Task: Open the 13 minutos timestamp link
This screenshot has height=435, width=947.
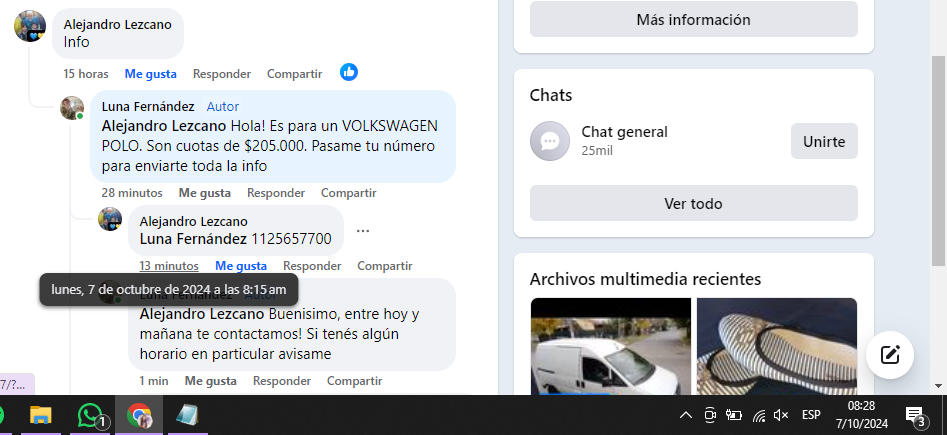Action: point(169,266)
